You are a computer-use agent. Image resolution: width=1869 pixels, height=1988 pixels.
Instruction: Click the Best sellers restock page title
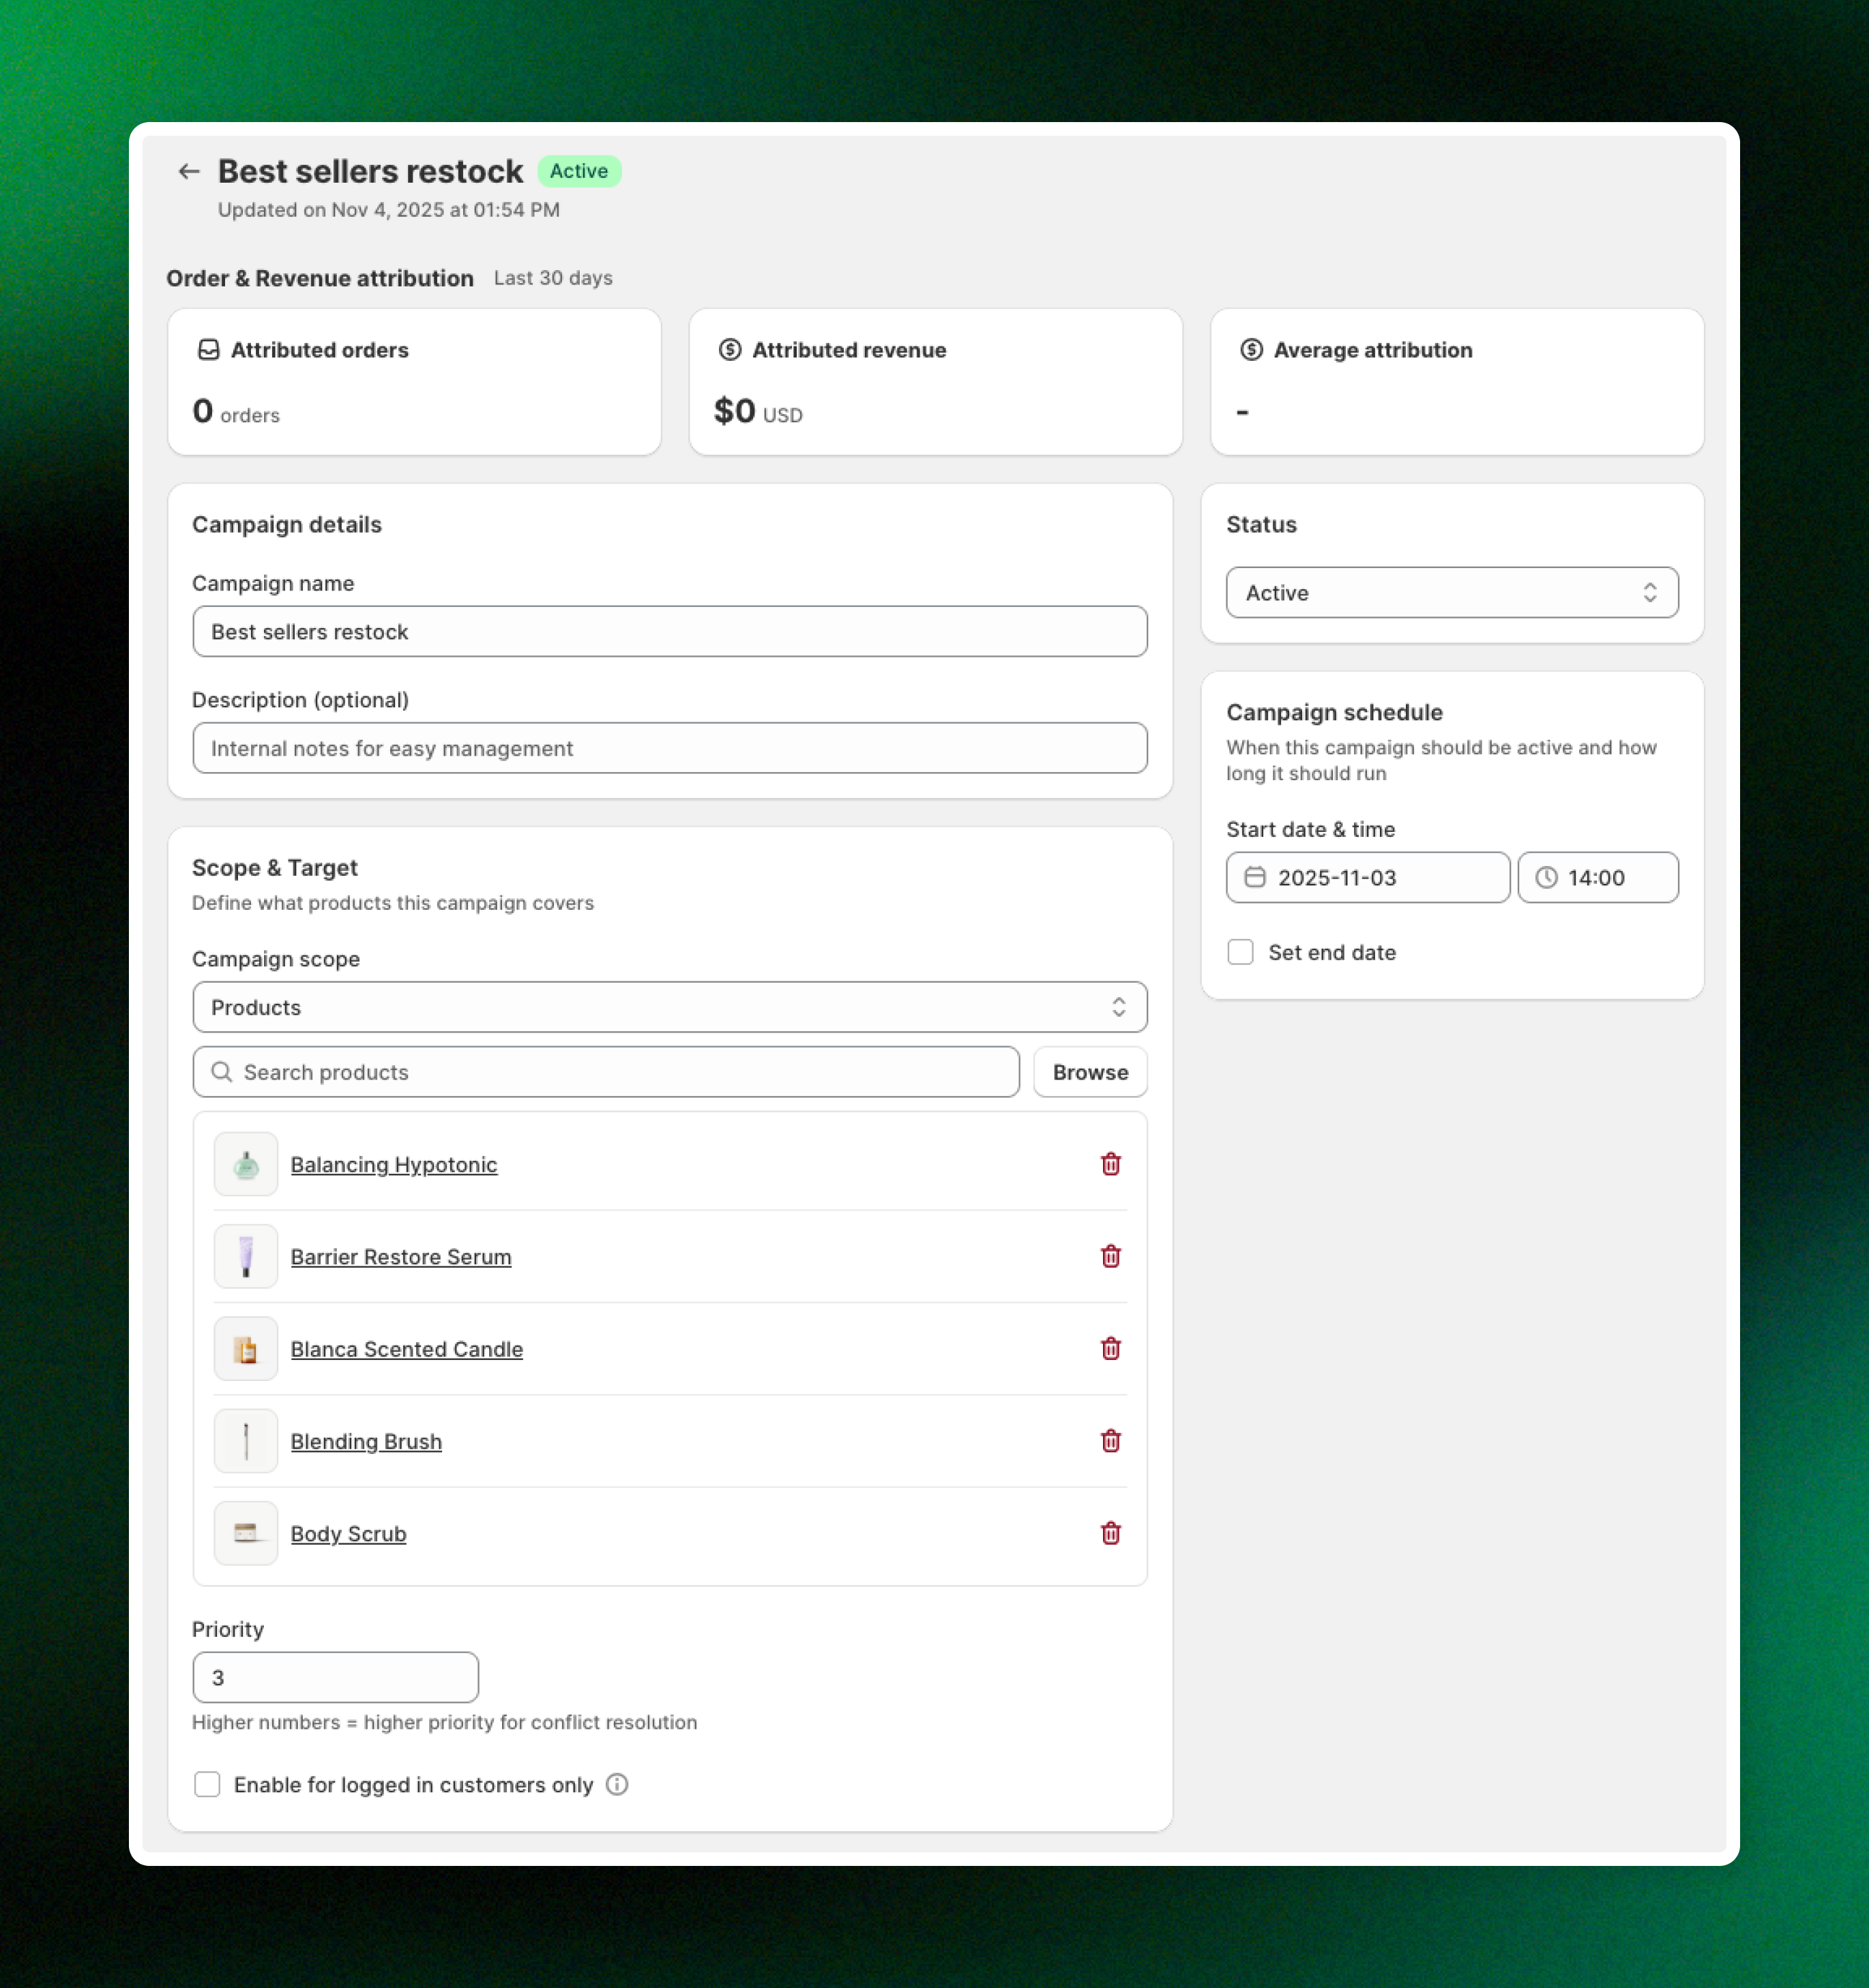(x=370, y=171)
